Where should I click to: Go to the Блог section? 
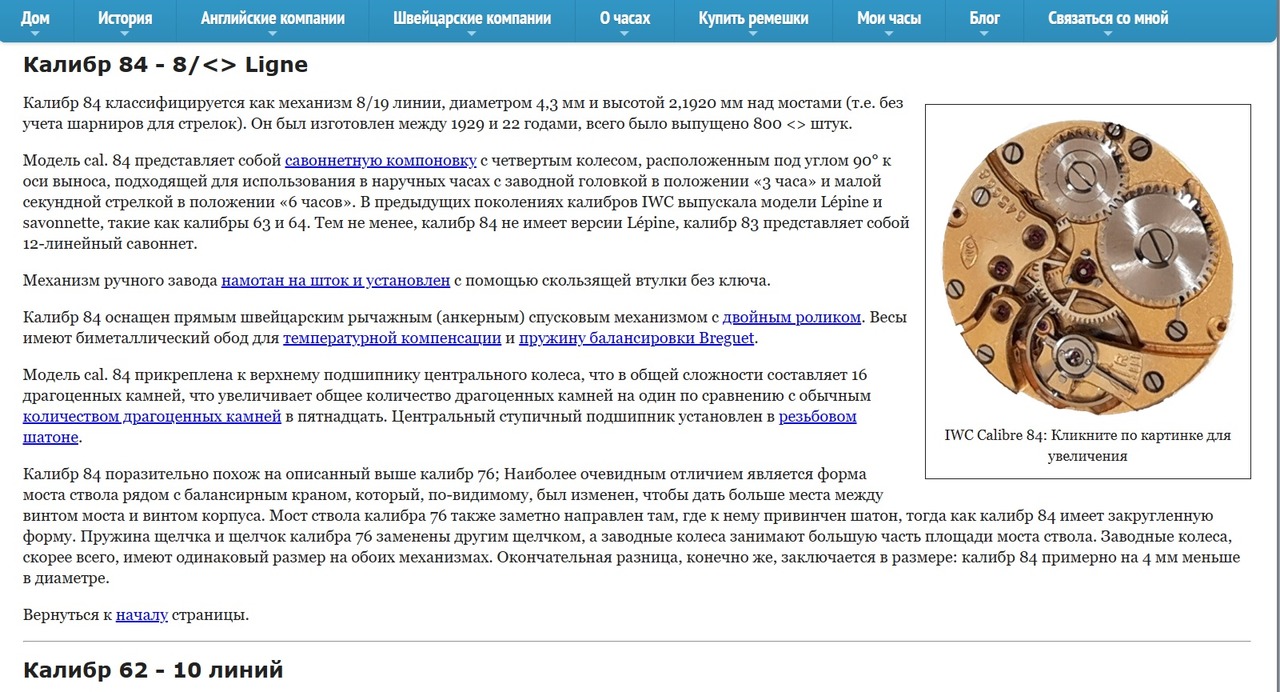(984, 18)
